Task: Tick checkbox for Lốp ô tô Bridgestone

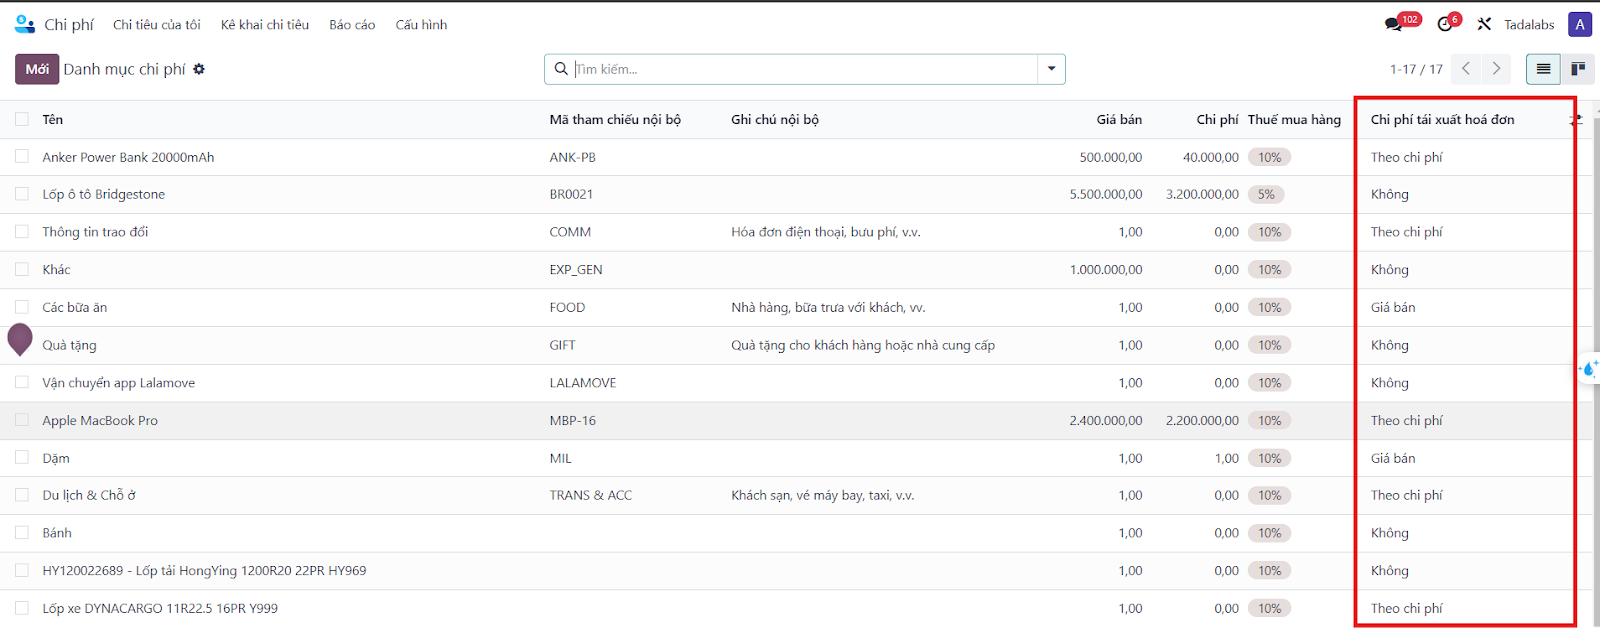Action: pyautogui.click(x=22, y=194)
